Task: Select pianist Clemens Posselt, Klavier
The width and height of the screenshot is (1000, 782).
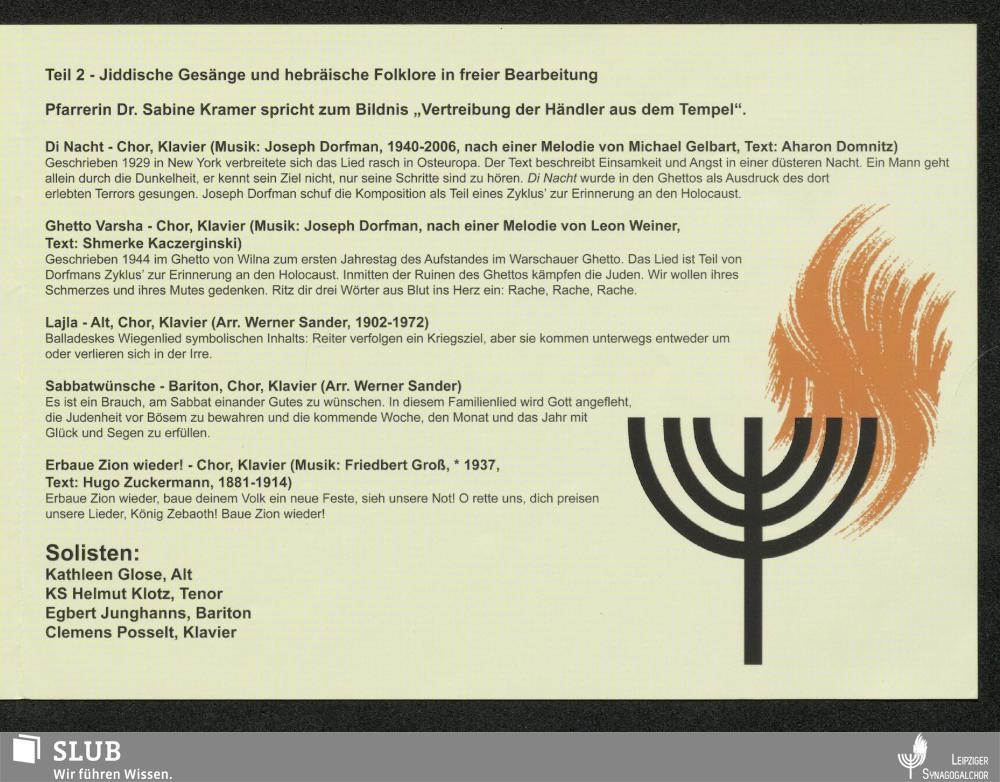Action: (x=141, y=632)
